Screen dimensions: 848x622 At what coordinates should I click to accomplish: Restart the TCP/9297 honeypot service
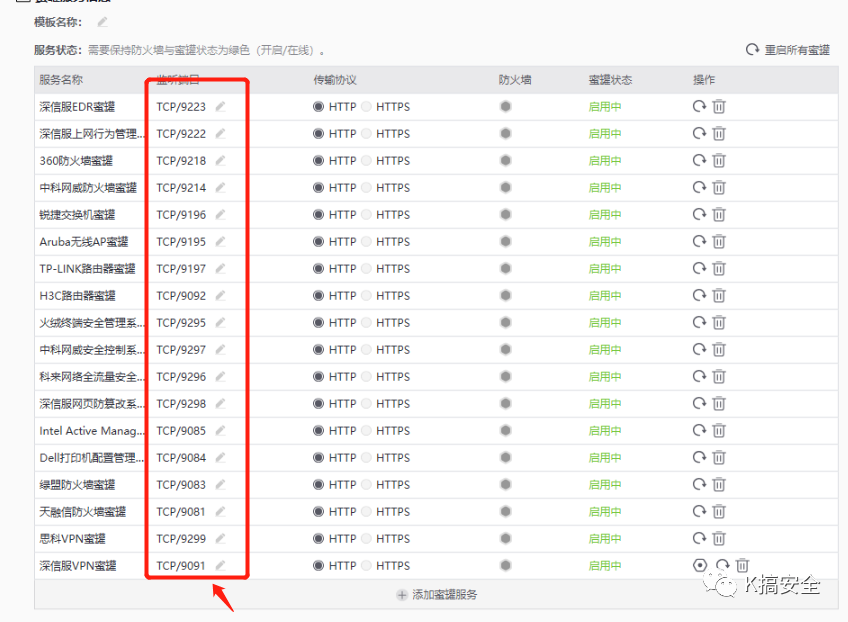click(699, 350)
